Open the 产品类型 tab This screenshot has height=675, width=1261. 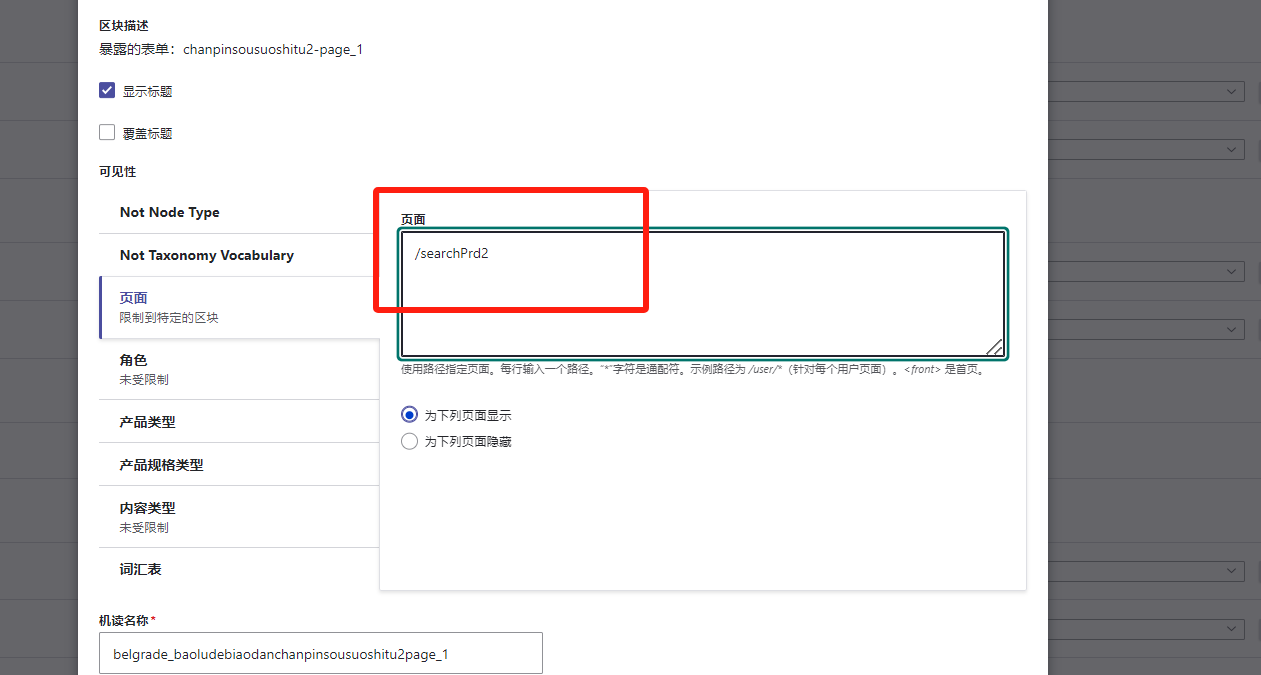[239, 422]
